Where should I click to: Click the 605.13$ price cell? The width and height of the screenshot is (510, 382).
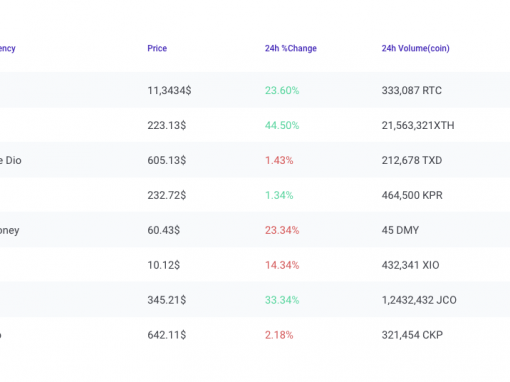coord(167,160)
